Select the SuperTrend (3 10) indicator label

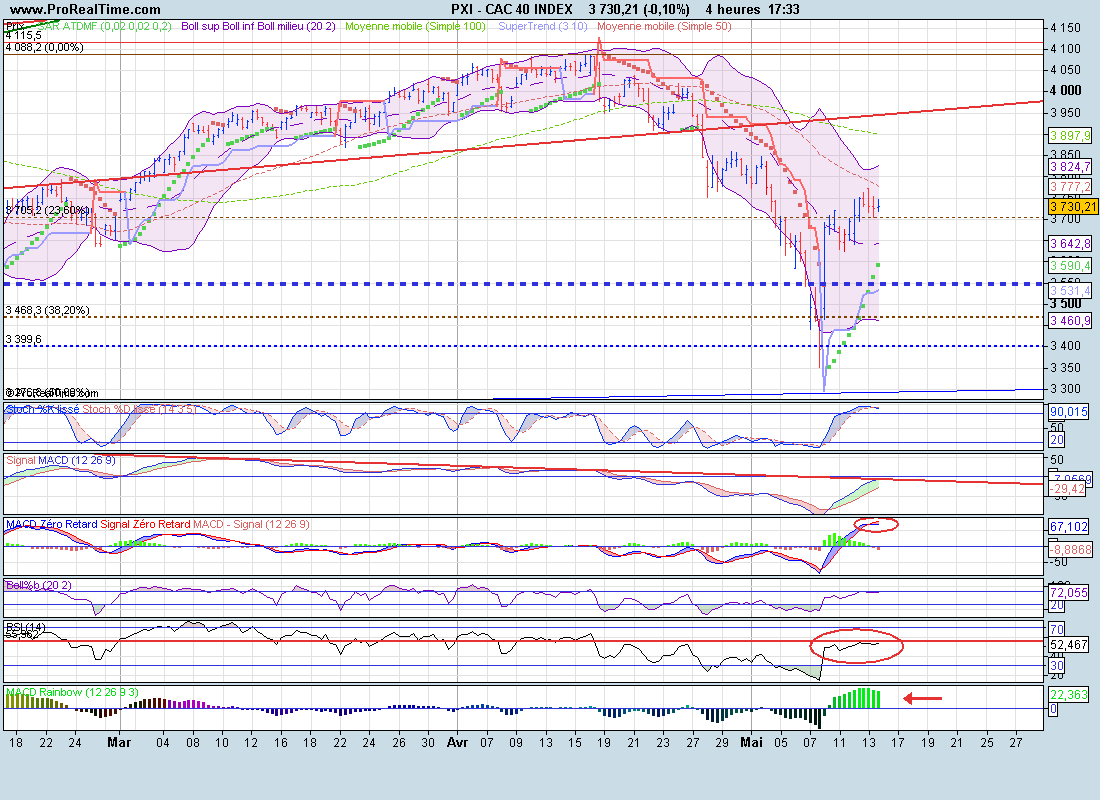click(x=543, y=26)
